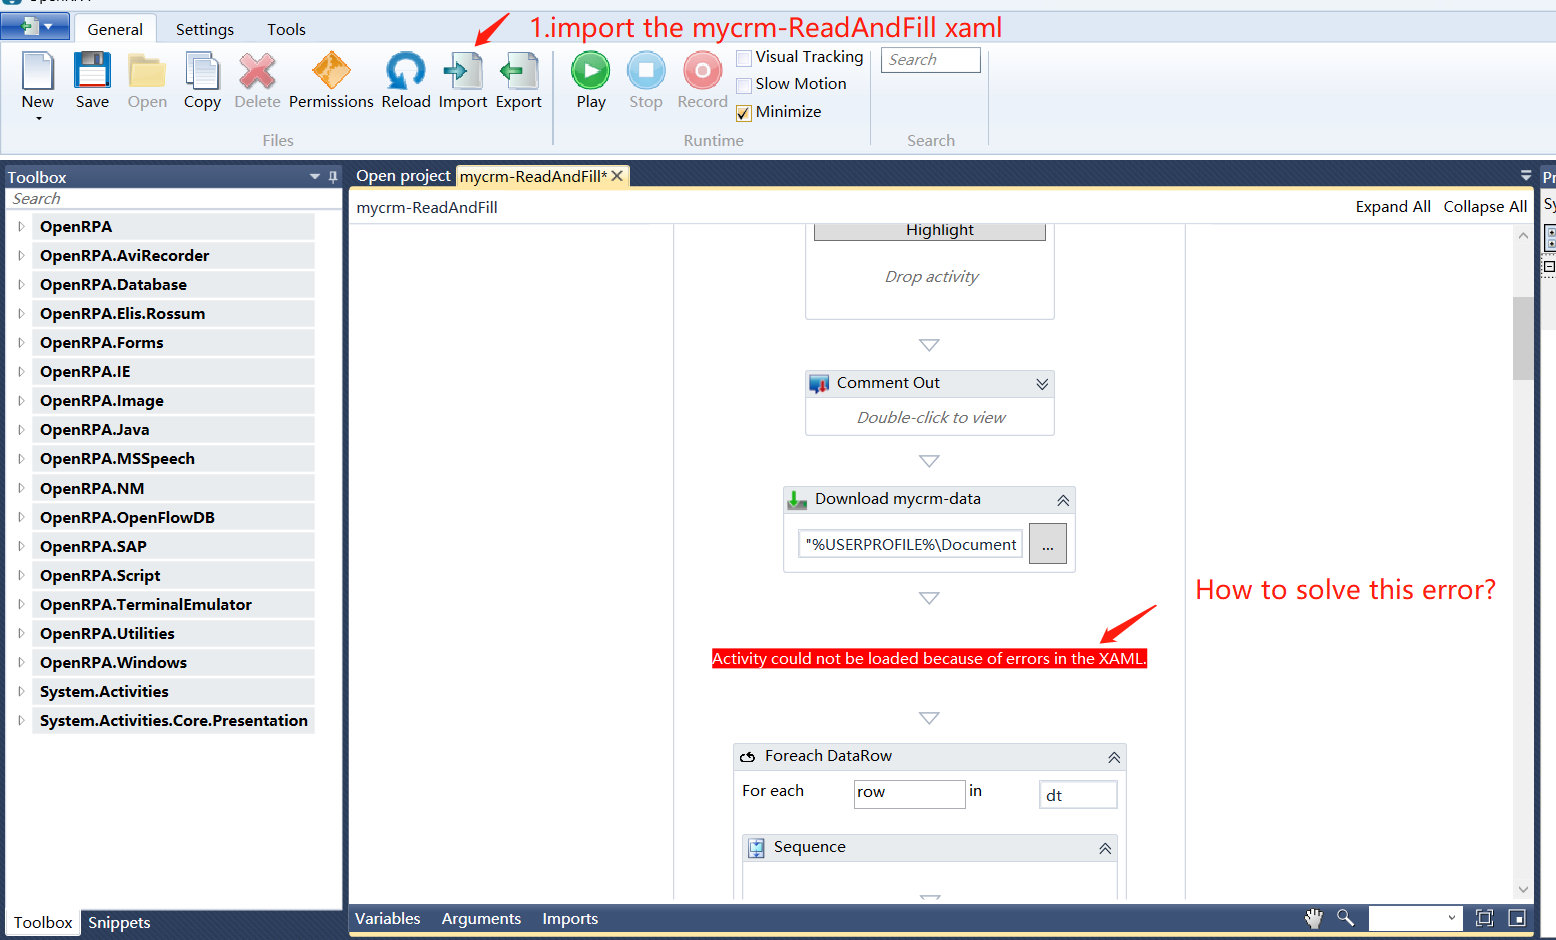Click the Sequence activity icon

(x=757, y=848)
